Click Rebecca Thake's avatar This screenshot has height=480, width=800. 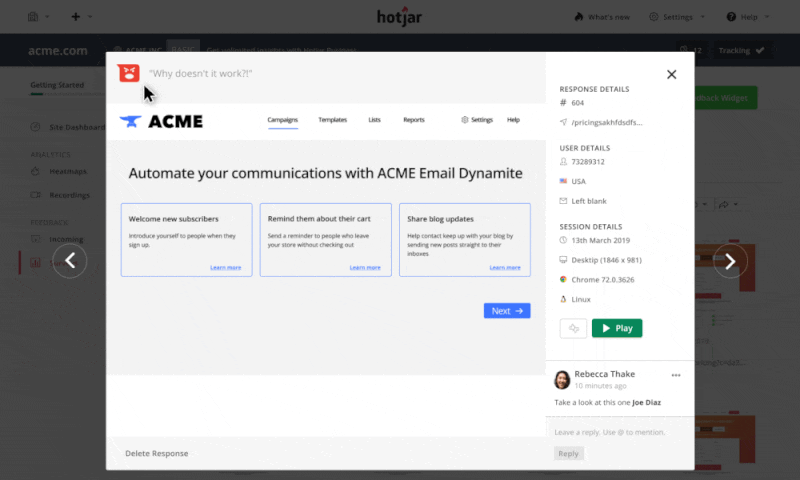tap(562, 380)
